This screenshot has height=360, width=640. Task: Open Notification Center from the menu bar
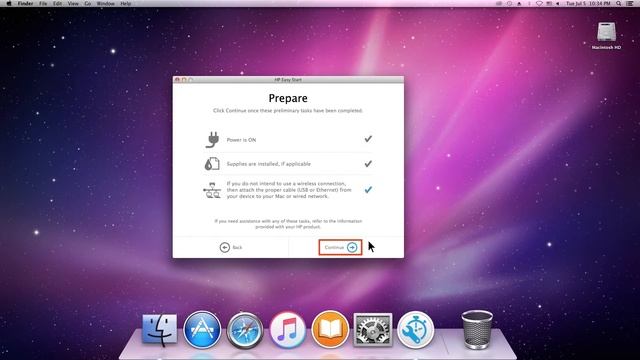[630, 3]
